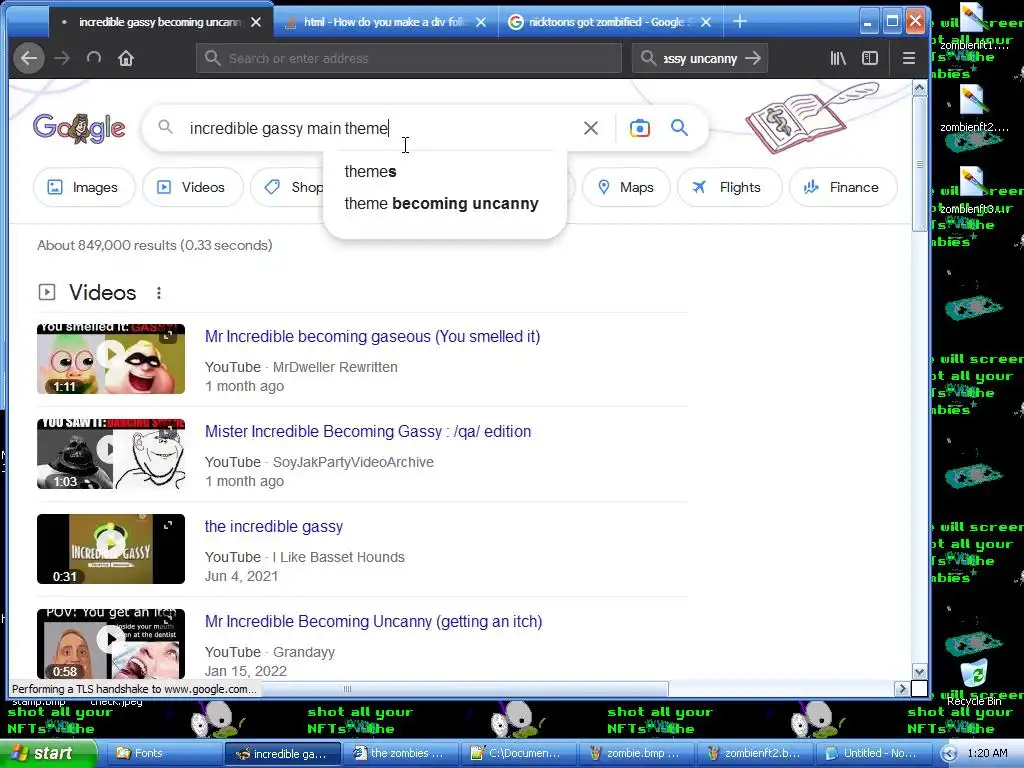Click the browser forward arrow

tap(62, 58)
